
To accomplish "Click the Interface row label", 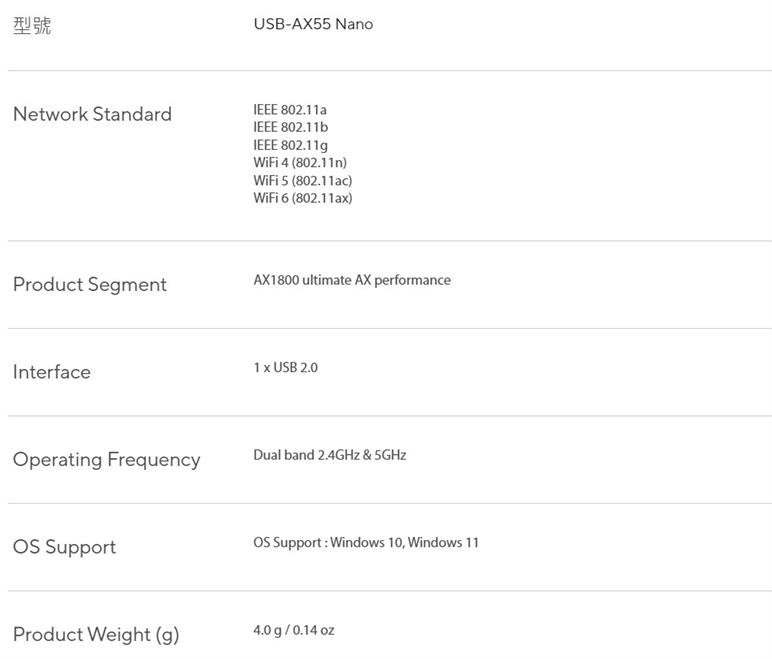I will 52,372.
